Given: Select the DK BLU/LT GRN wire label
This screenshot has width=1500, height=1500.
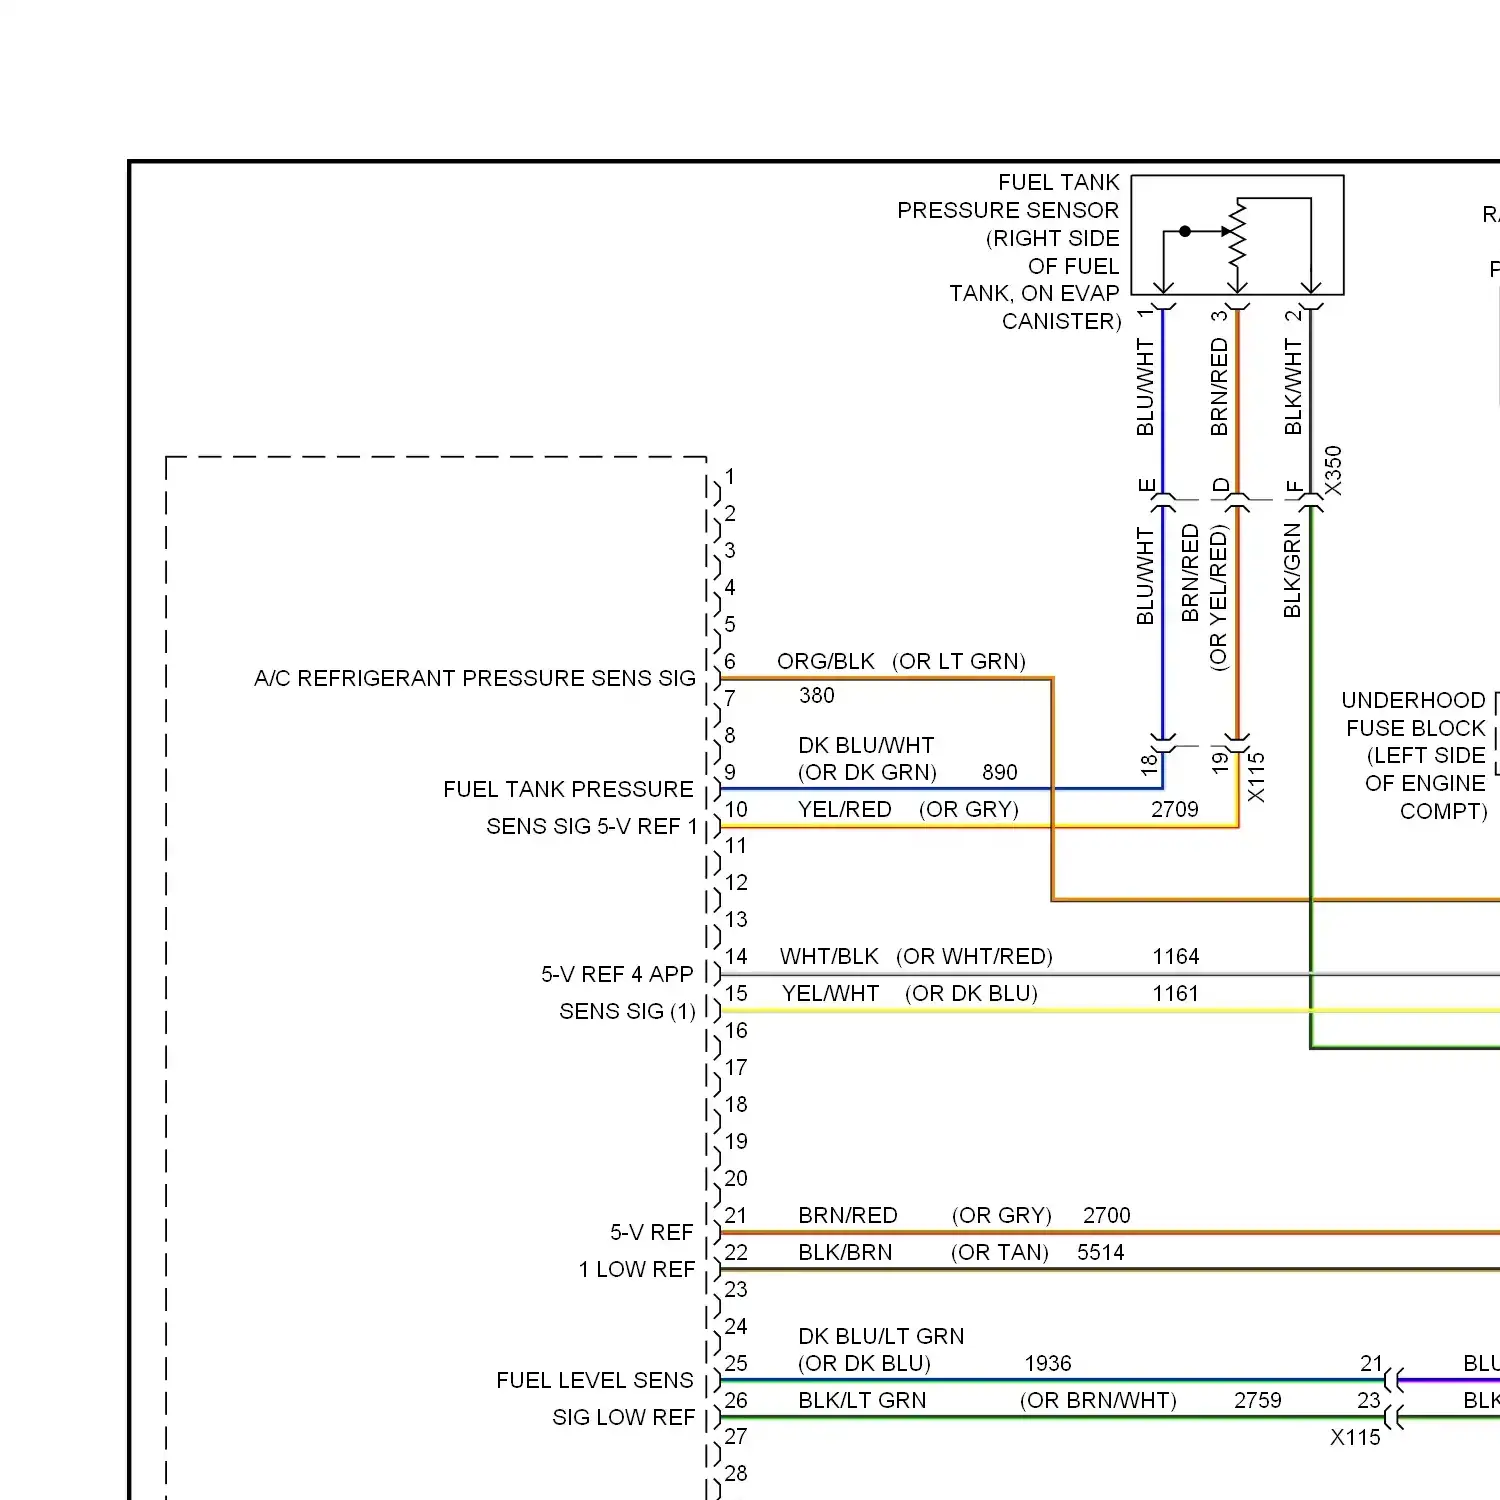Looking at the screenshot, I should (x=881, y=1336).
